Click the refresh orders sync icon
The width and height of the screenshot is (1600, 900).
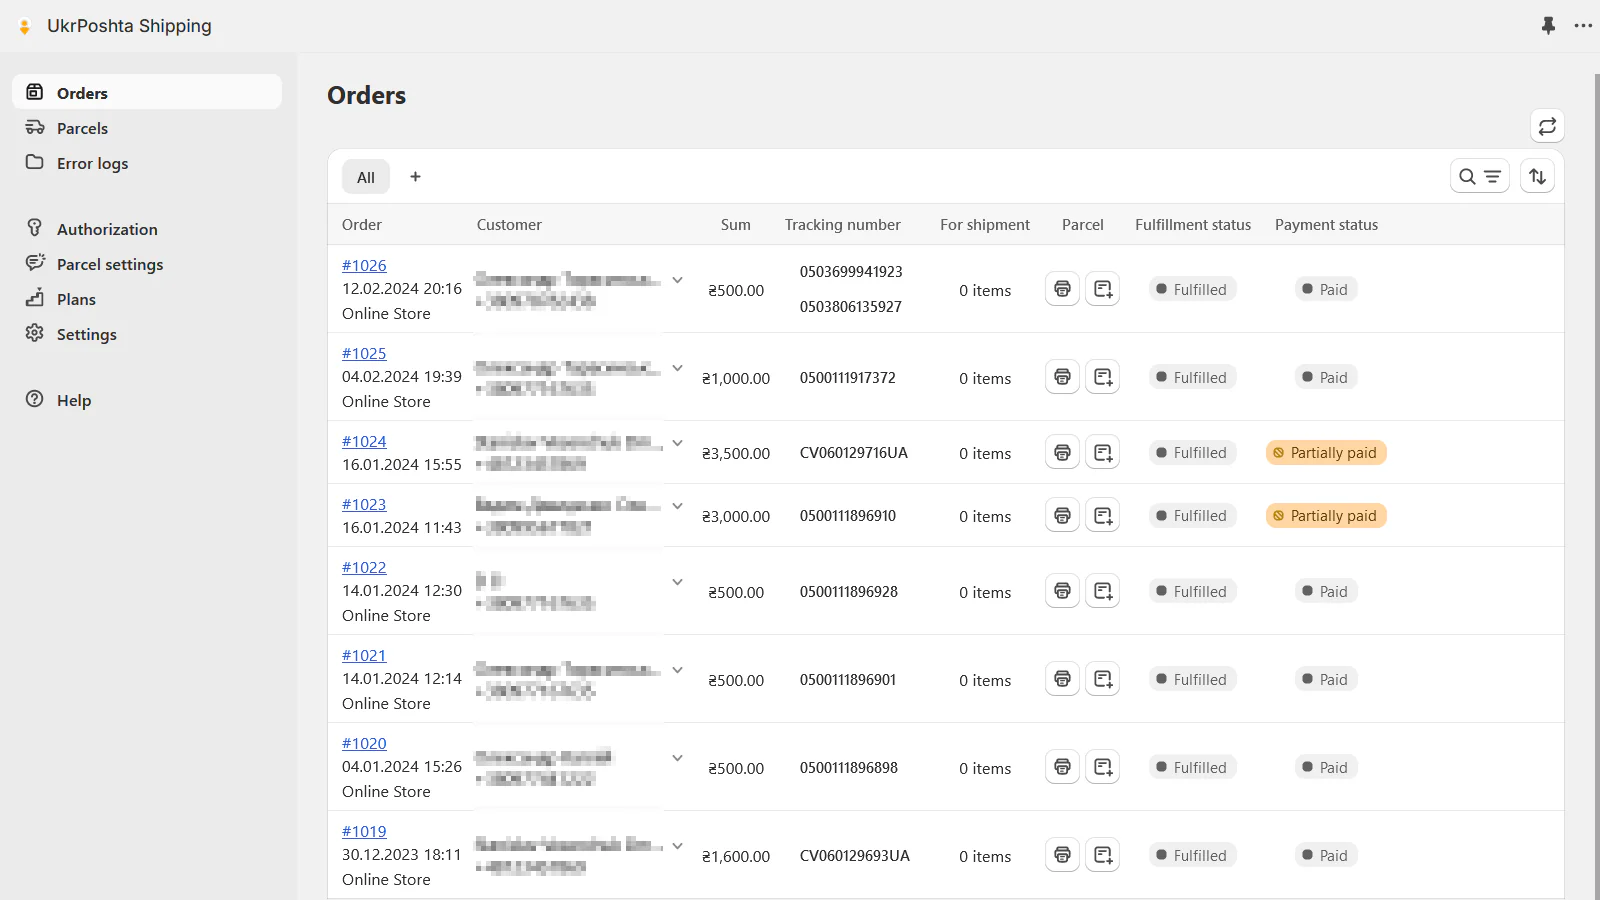(x=1547, y=126)
